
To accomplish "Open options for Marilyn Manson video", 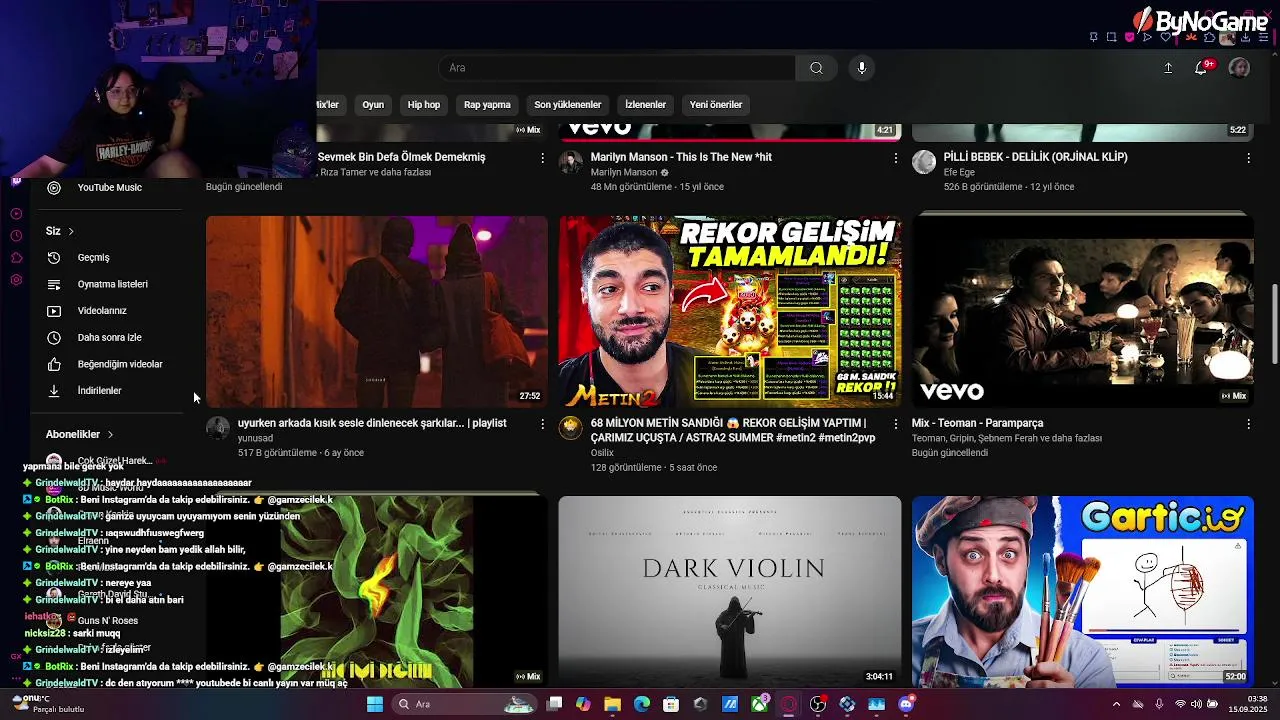I will pos(895,158).
